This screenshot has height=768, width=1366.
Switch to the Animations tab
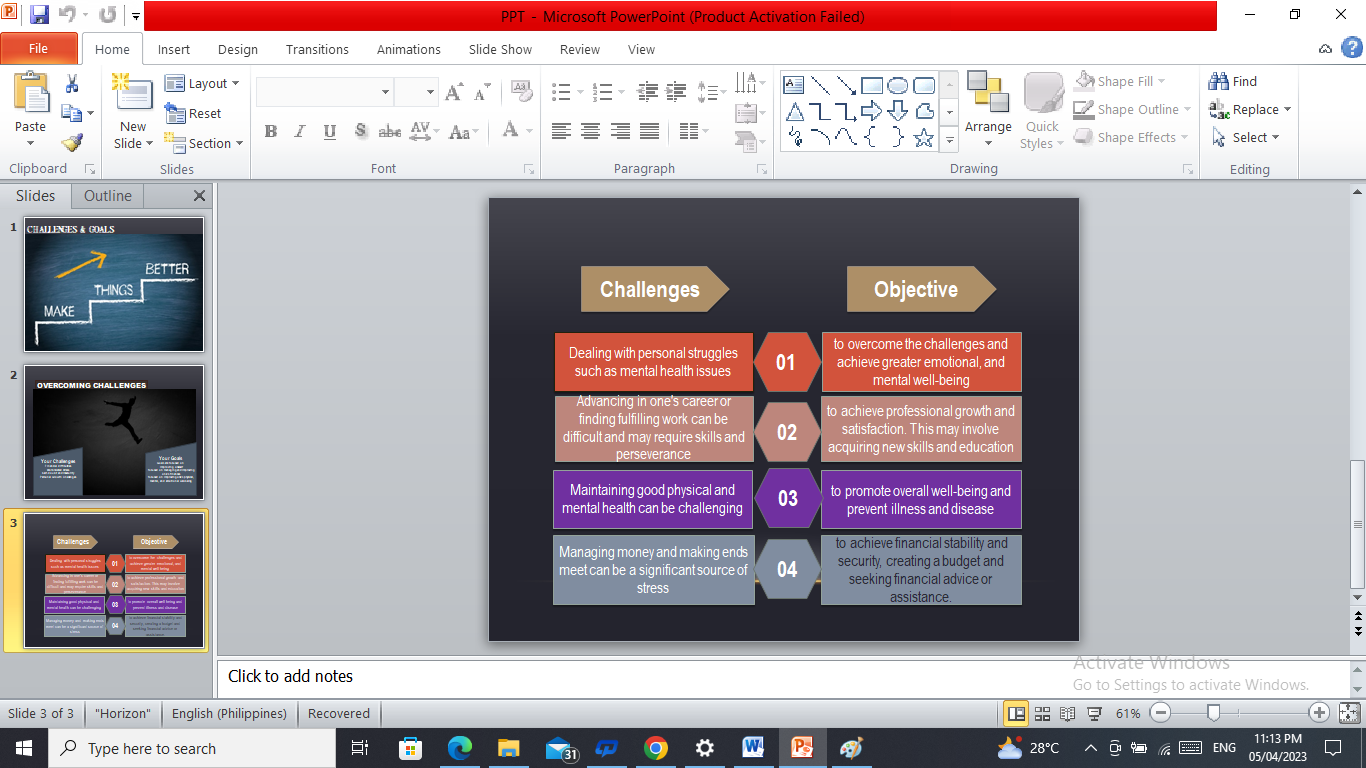point(409,49)
